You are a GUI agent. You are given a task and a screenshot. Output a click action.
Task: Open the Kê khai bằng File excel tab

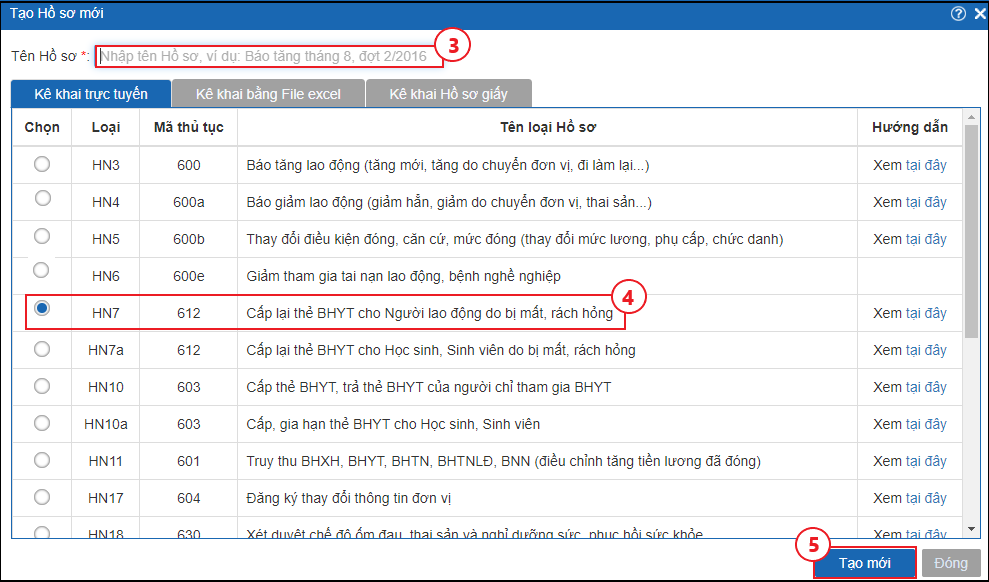[268, 94]
